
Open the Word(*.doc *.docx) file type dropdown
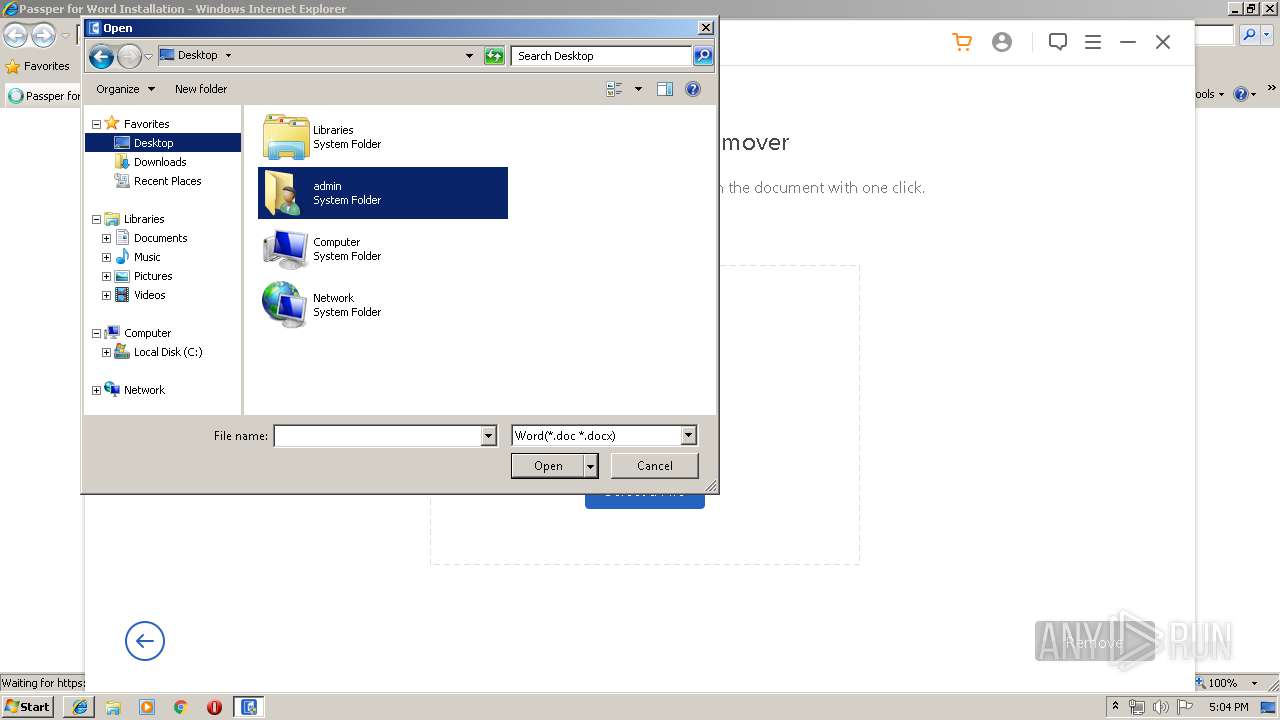[x=604, y=436]
